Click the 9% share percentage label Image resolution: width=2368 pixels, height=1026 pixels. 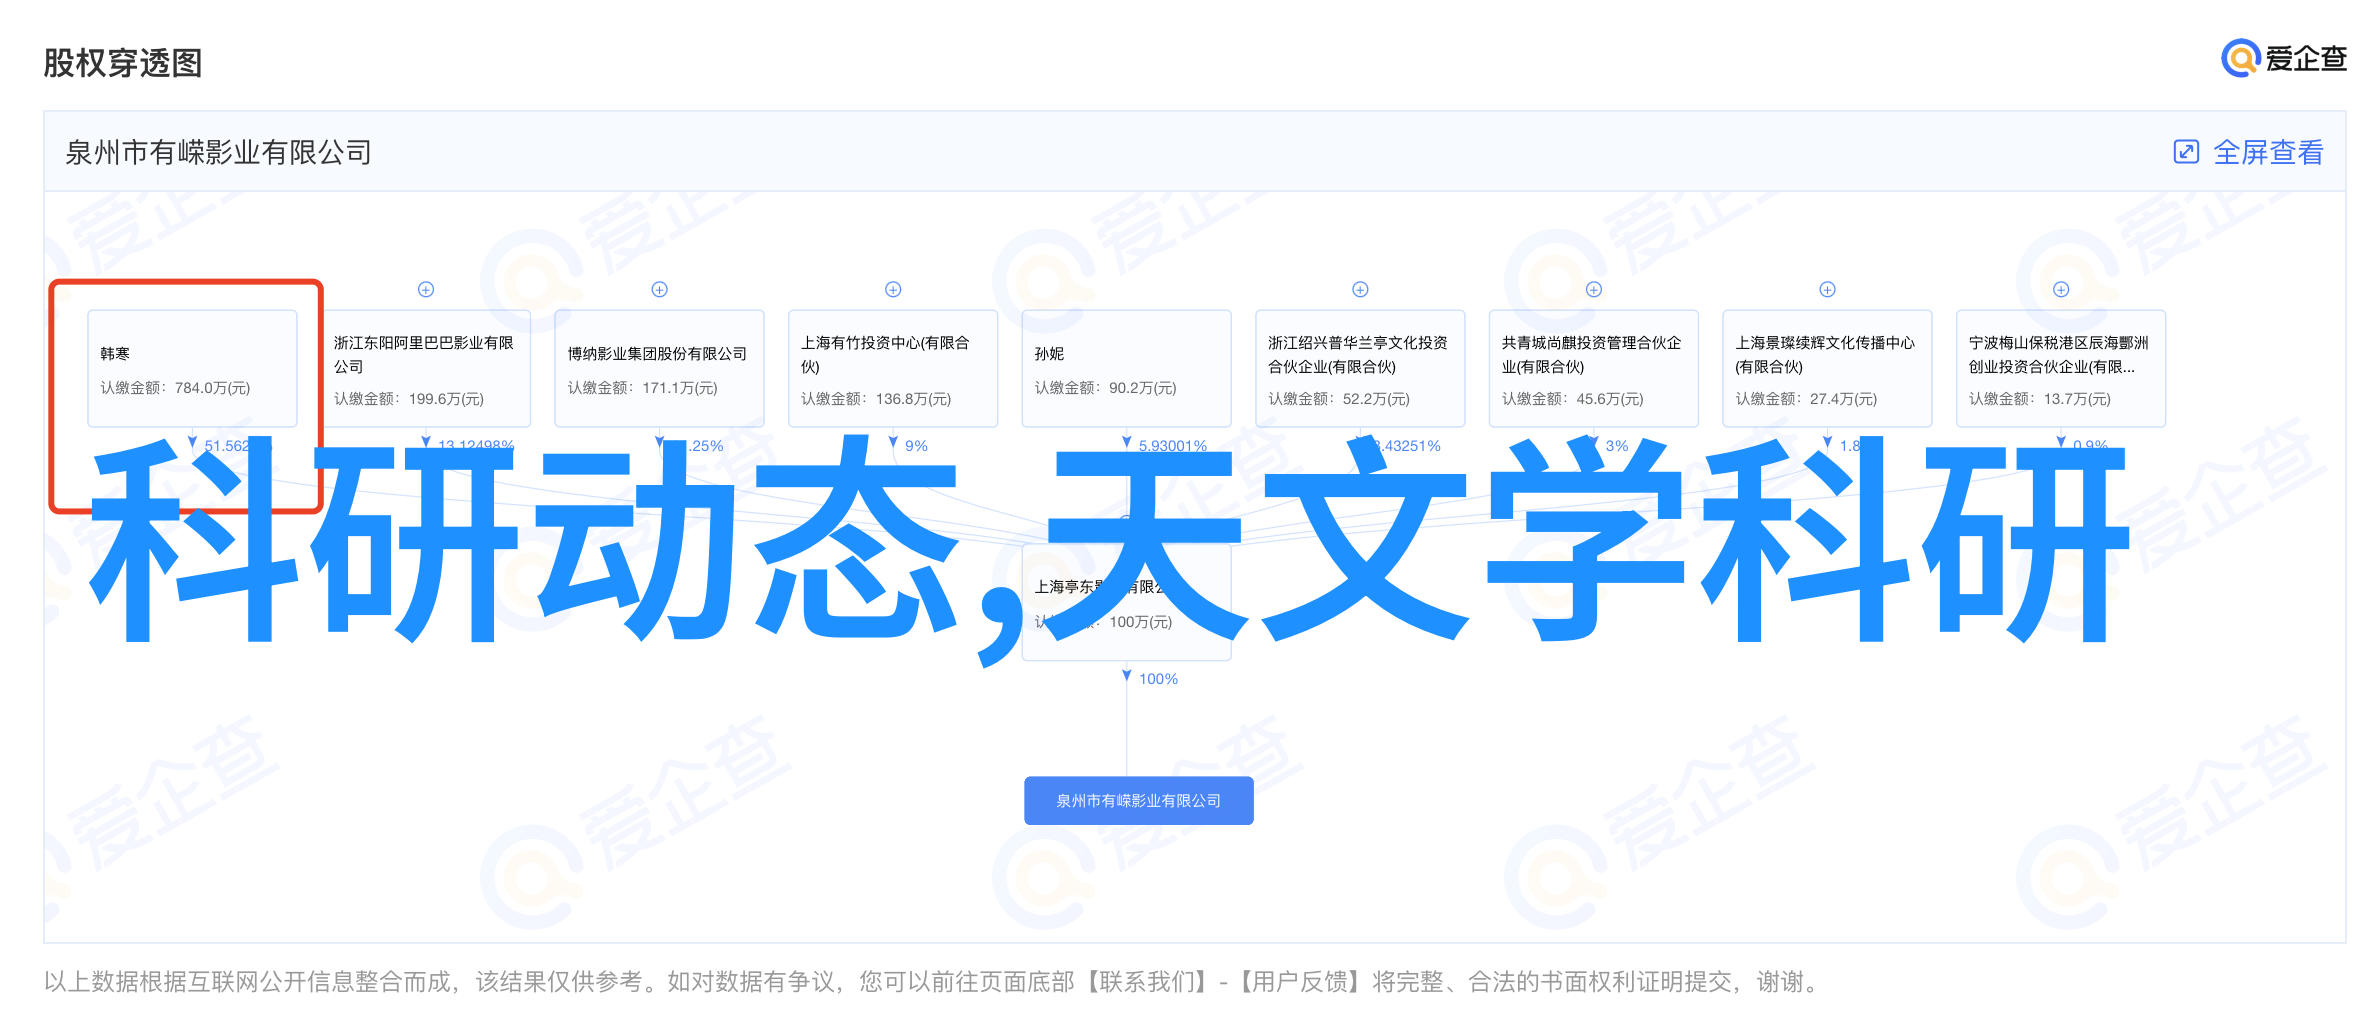pos(916,446)
